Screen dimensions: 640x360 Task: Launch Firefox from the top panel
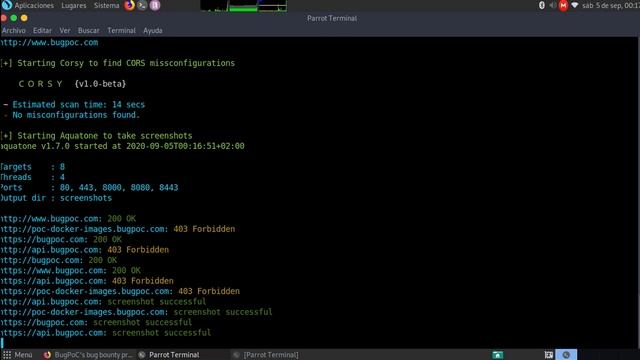click(x=129, y=5)
